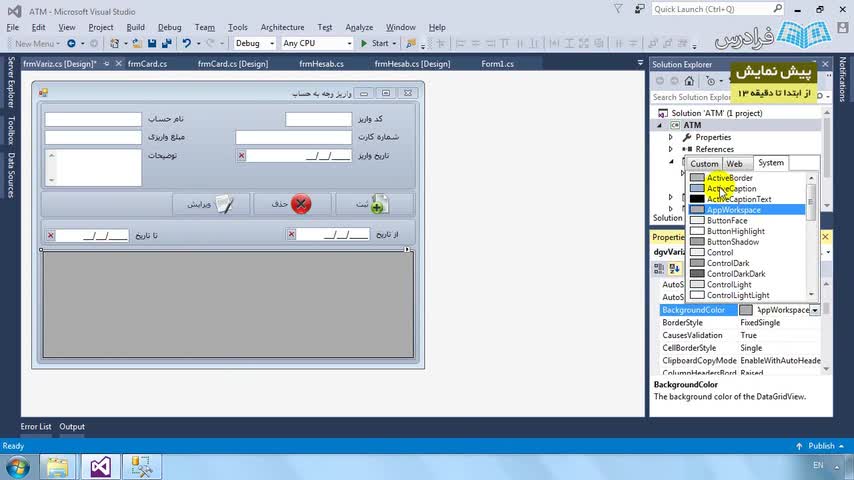Click the Quick Launch search magnifier icon
Viewport: 854px width, 480px height.
tap(777, 9)
